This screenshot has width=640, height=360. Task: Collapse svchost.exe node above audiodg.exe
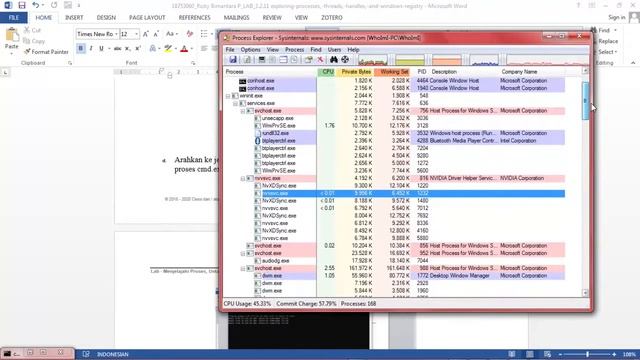pyautogui.click(x=243, y=253)
